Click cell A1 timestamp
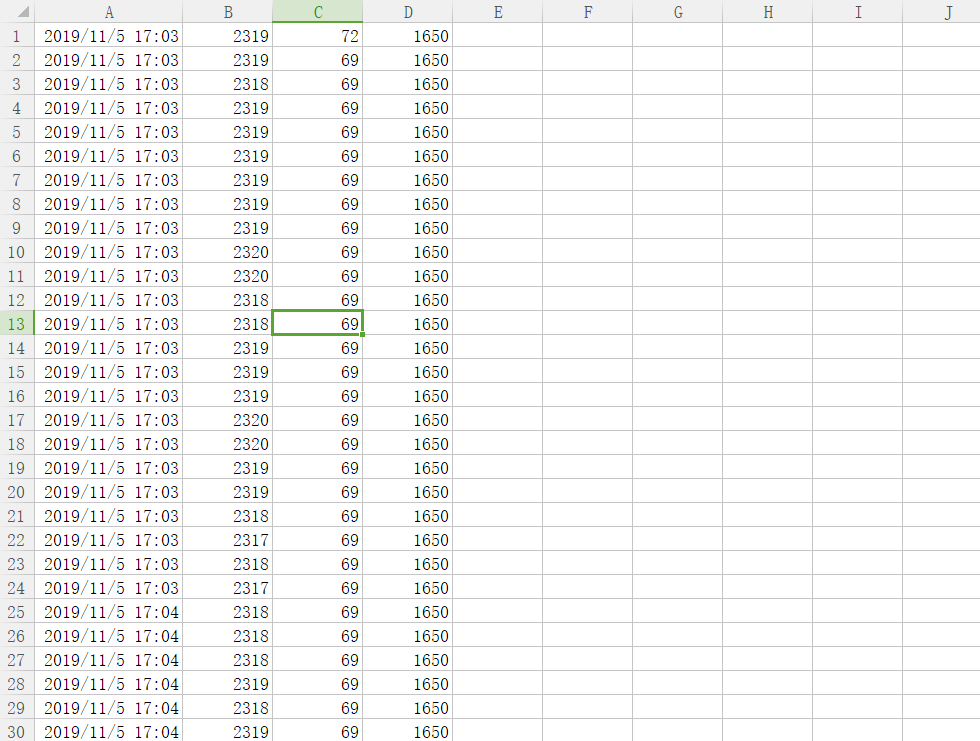Viewport: 980px width, 741px height. pos(109,36)
